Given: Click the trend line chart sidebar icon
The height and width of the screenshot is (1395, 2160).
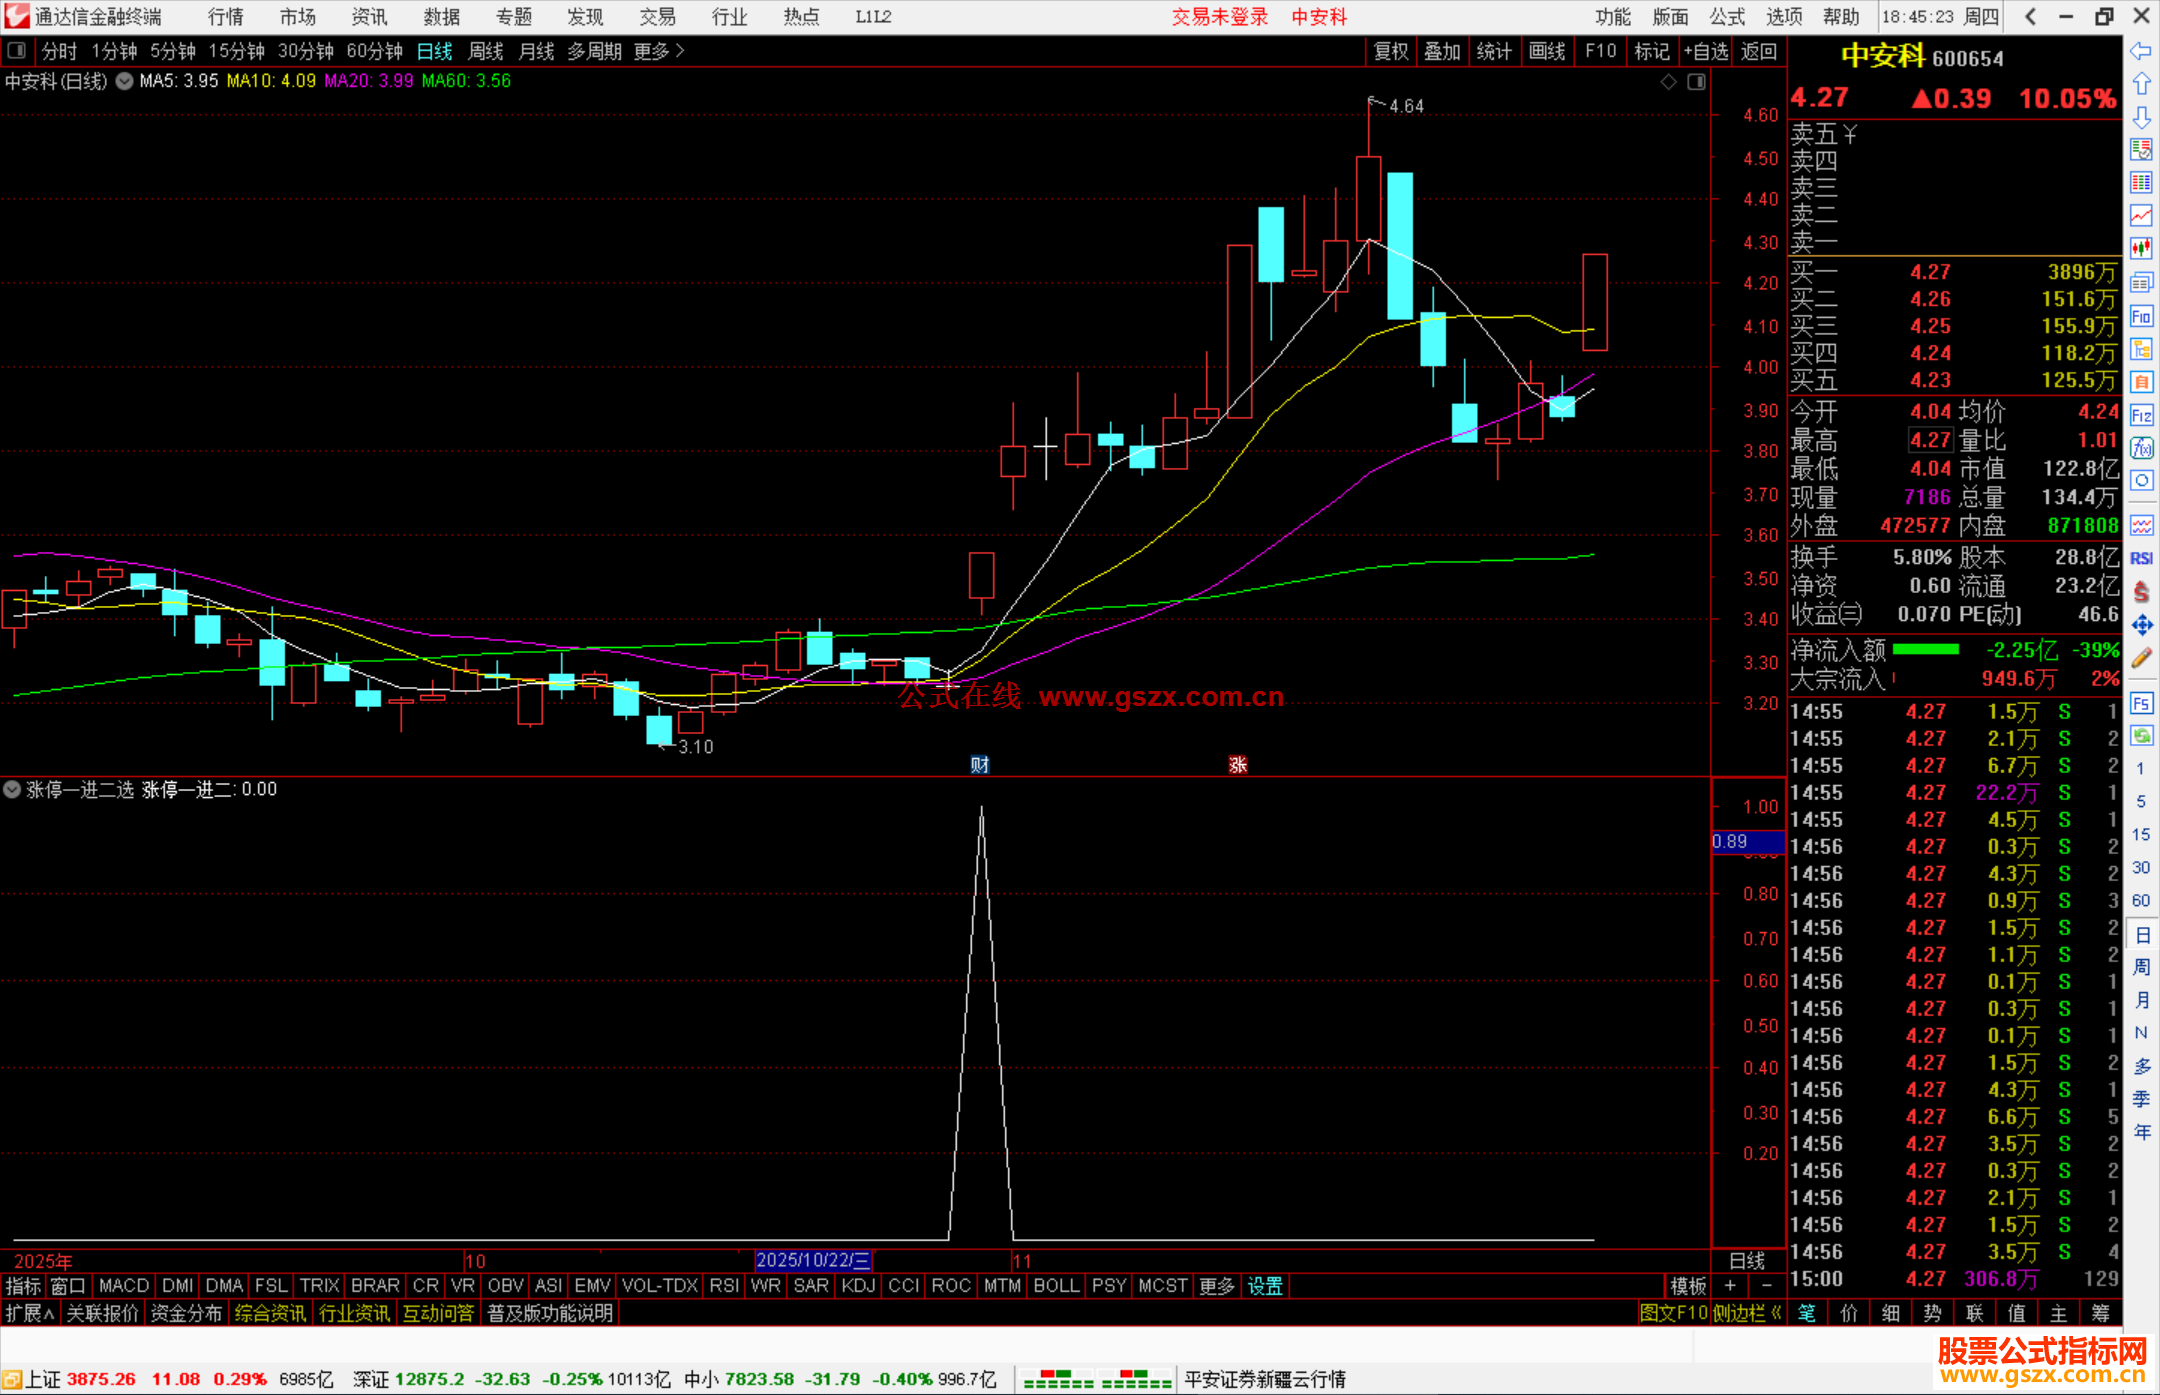Looking at the screenshot, I should point(2141,215).
